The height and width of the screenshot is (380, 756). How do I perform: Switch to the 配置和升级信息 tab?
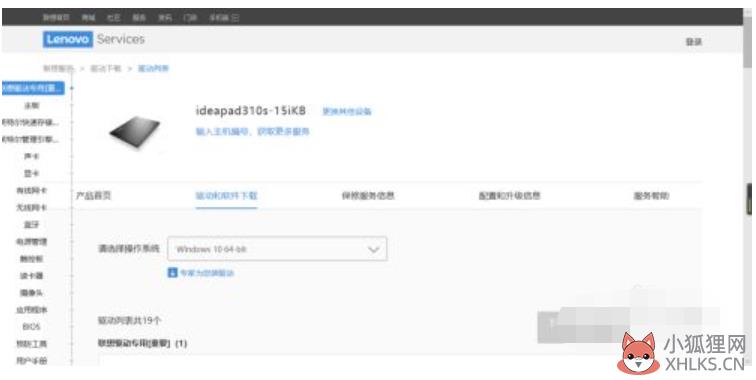(509, 195)
